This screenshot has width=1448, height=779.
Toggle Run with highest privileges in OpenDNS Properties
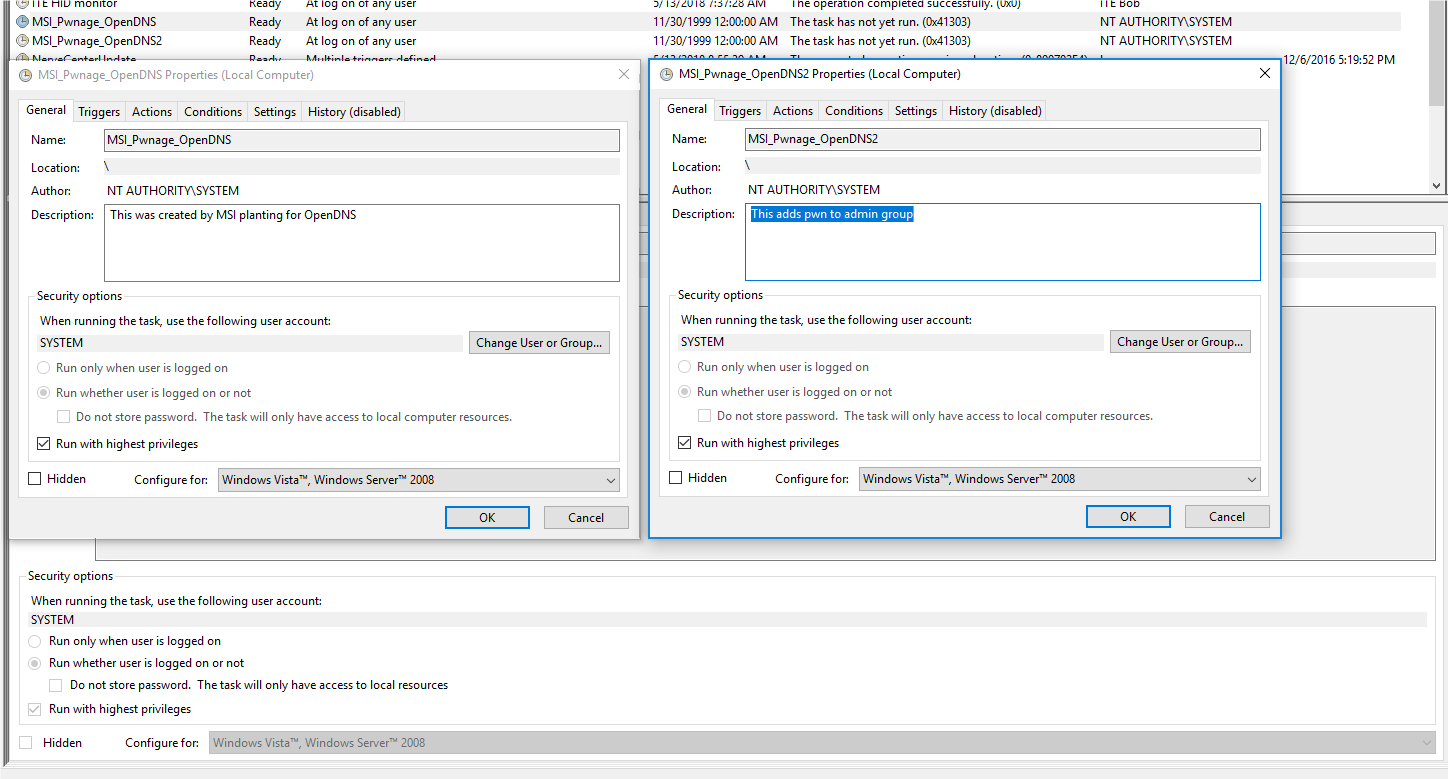tap(43, 444)
